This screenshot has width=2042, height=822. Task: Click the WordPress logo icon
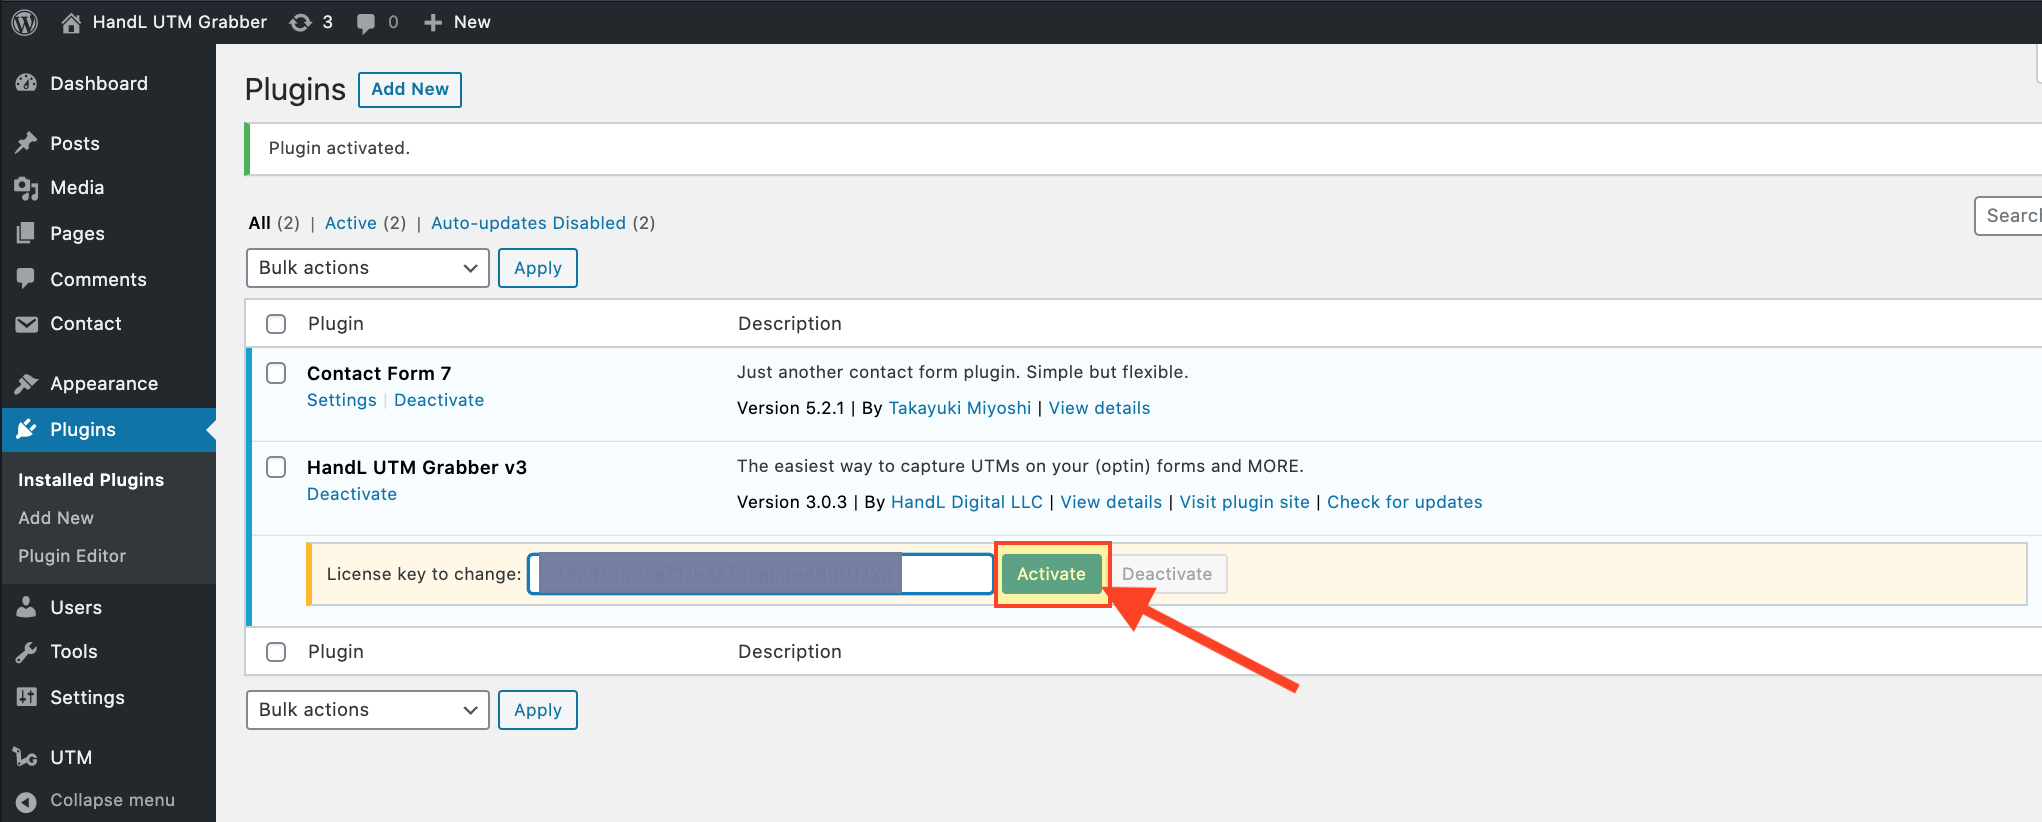coord(25,22)
